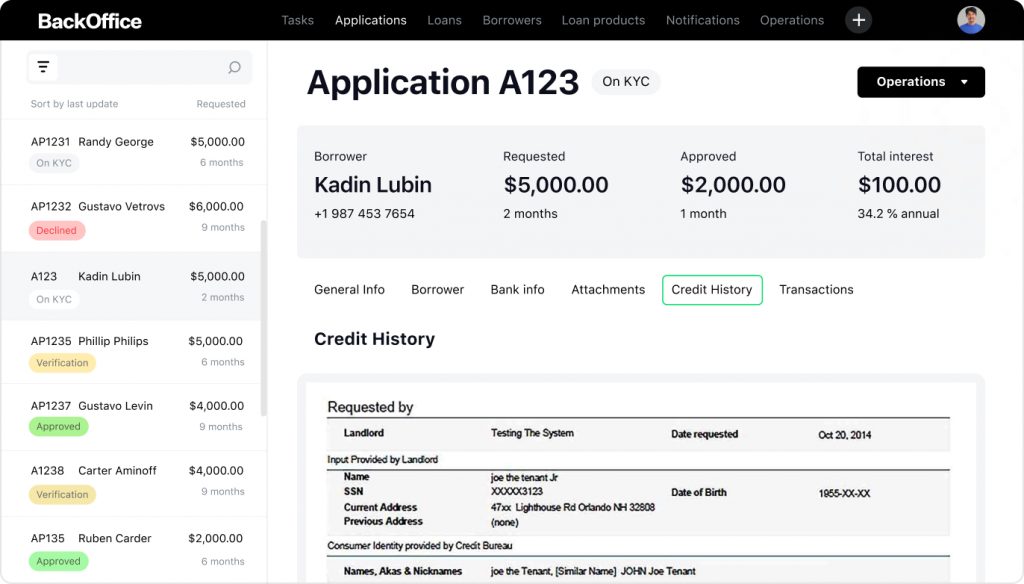Open Notifications in top navigation

(x=702, y=20)
